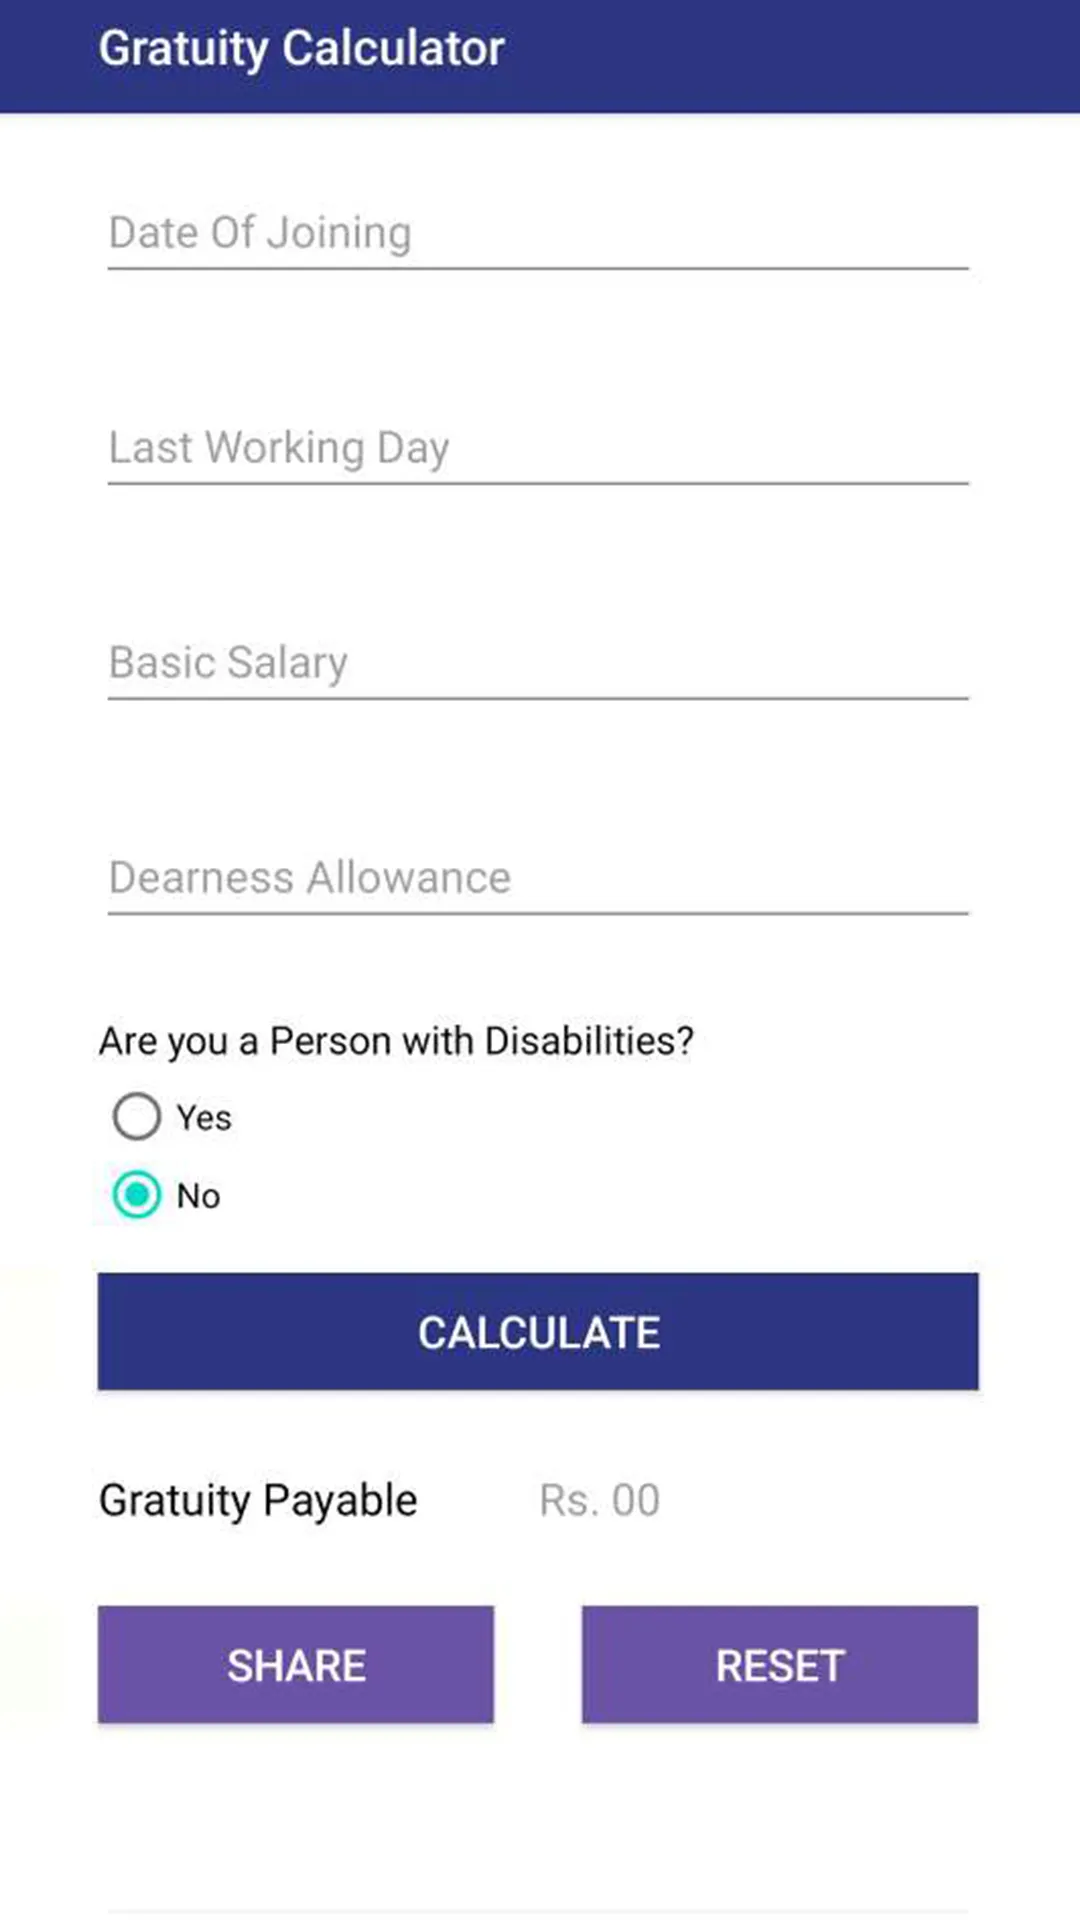Screen dimensions: 1080x1920
Task: Focus the Basic Salary input
Action: pos(538,664)
